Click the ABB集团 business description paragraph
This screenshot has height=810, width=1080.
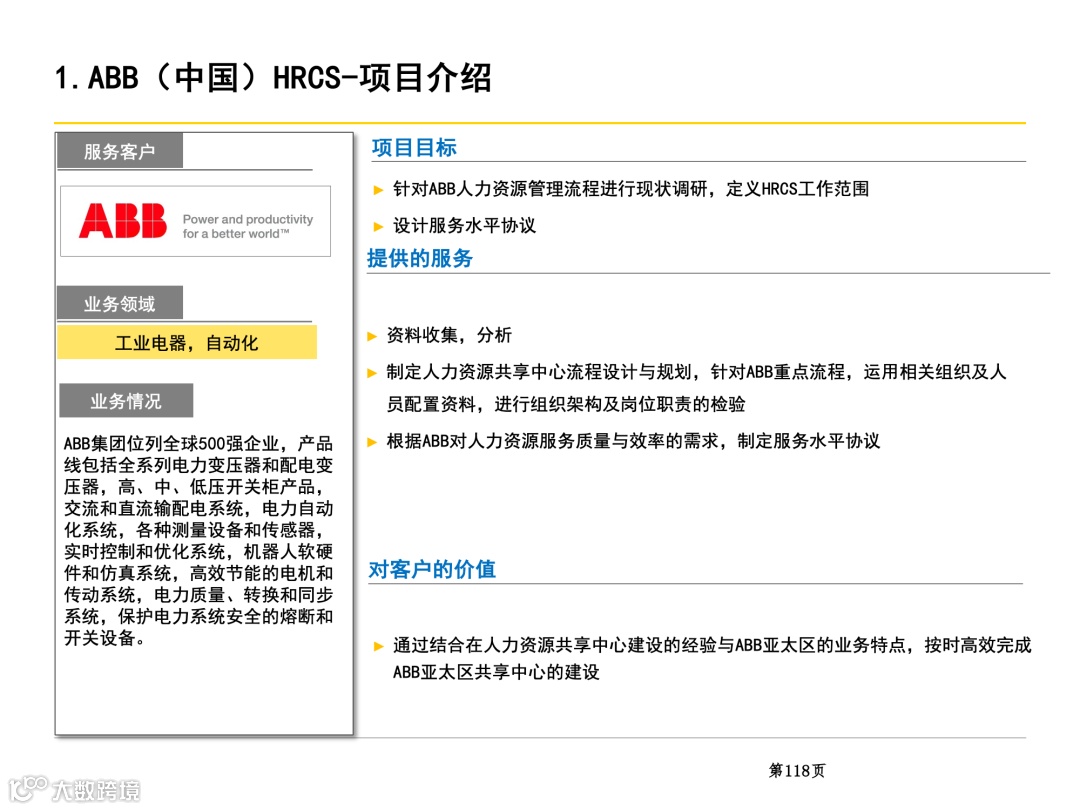pyautogui.click(x=198, y=540)
